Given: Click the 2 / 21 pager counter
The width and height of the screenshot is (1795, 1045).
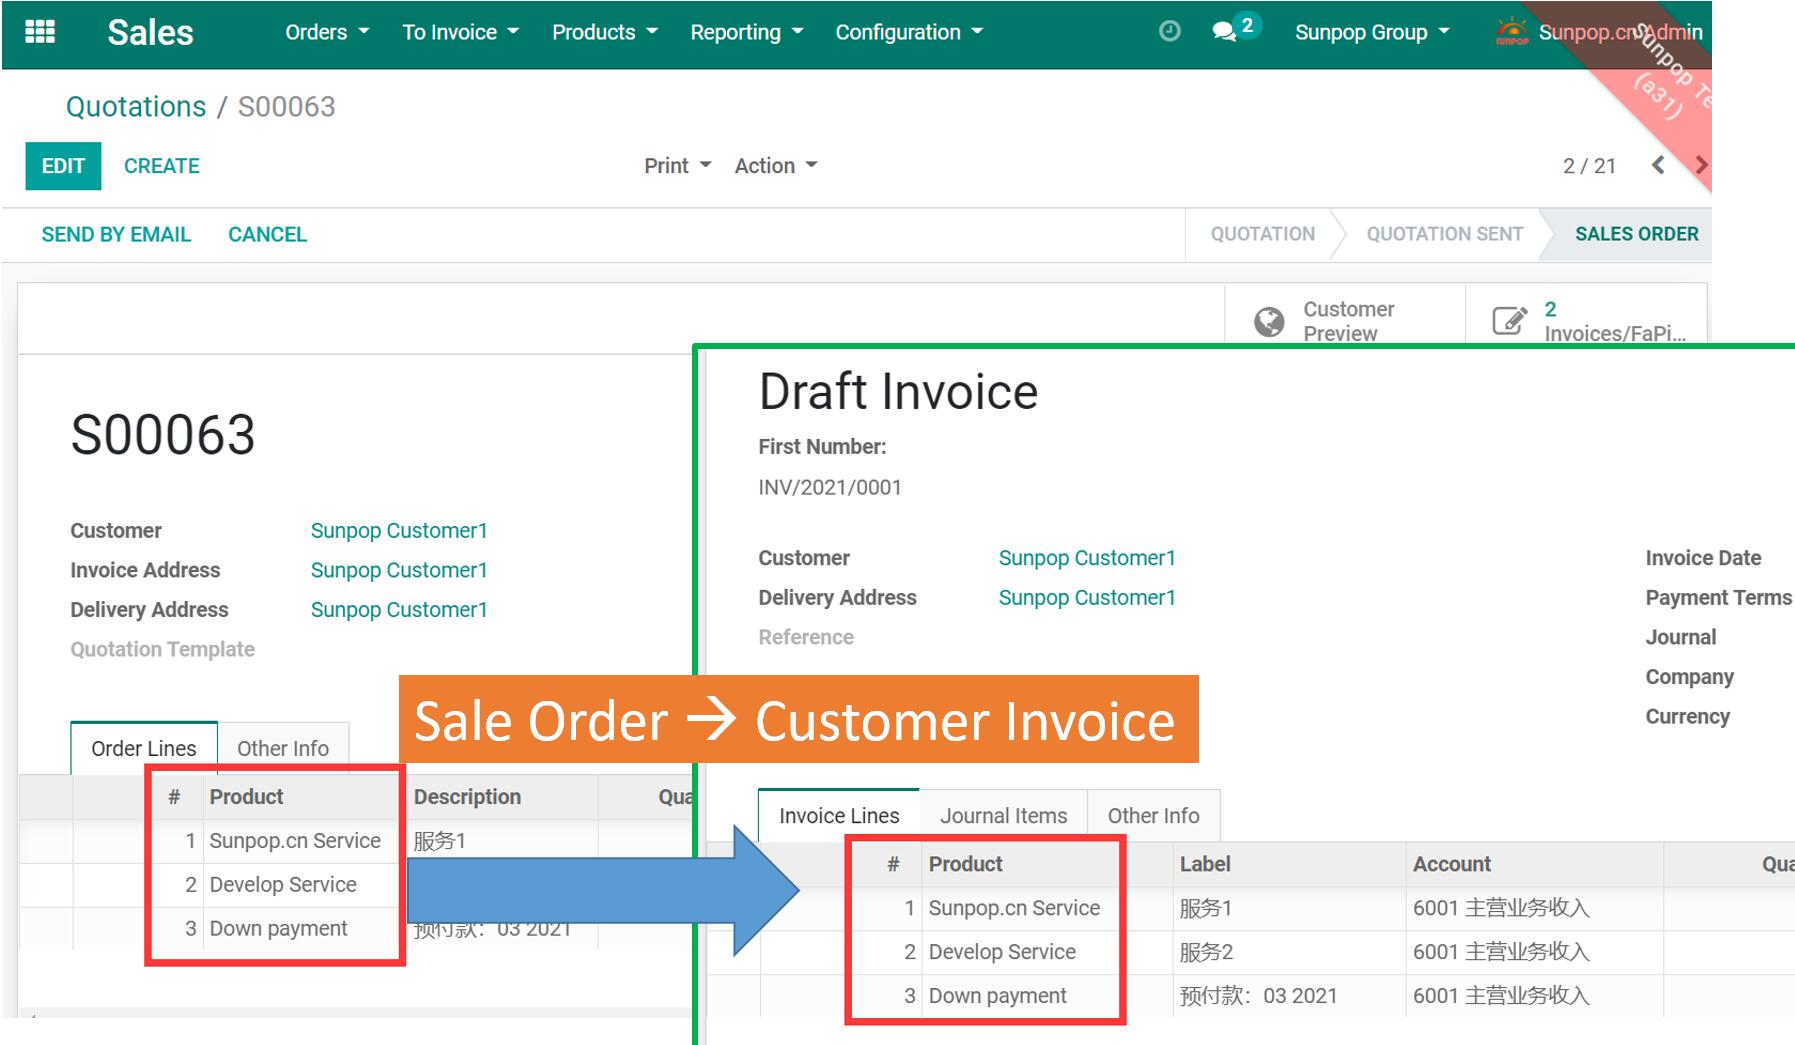Looking at the screenshot, I should pos(1589,166).
